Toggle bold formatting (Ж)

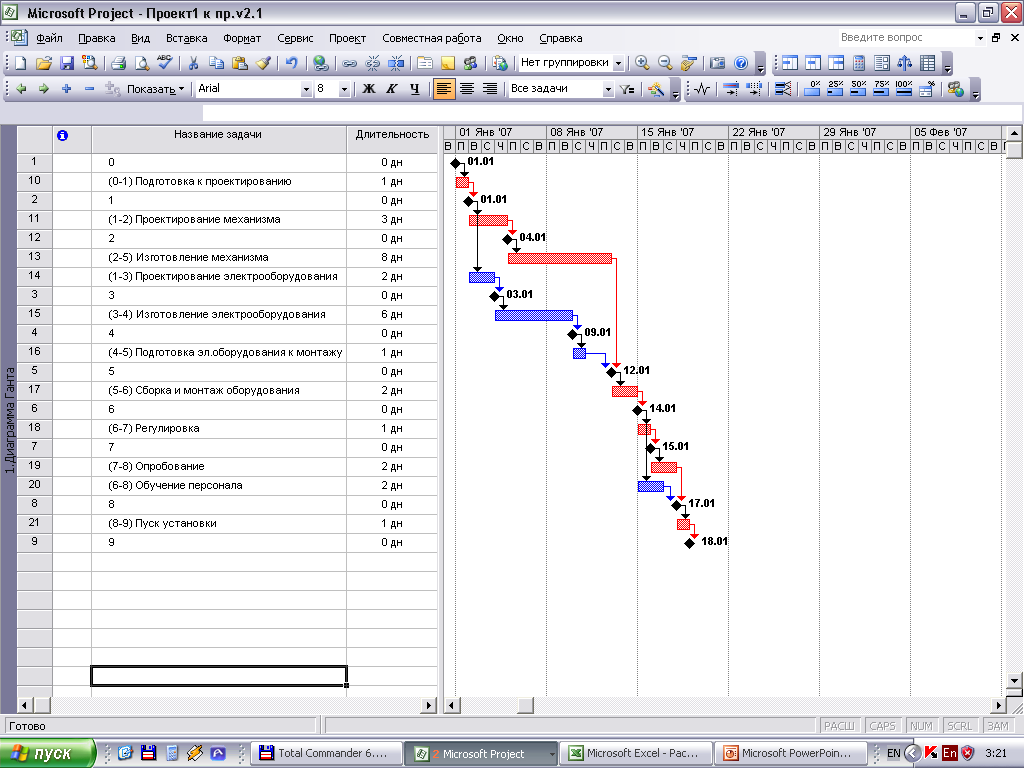point(369,89)
